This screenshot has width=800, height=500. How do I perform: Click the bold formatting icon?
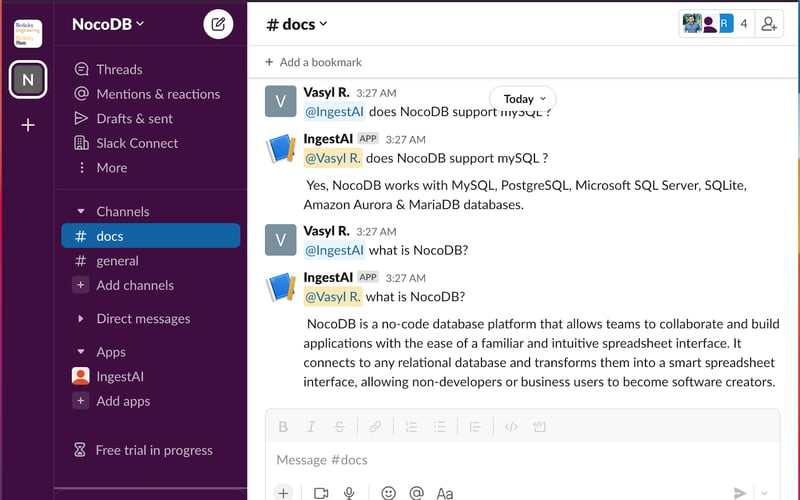(283, 427)
